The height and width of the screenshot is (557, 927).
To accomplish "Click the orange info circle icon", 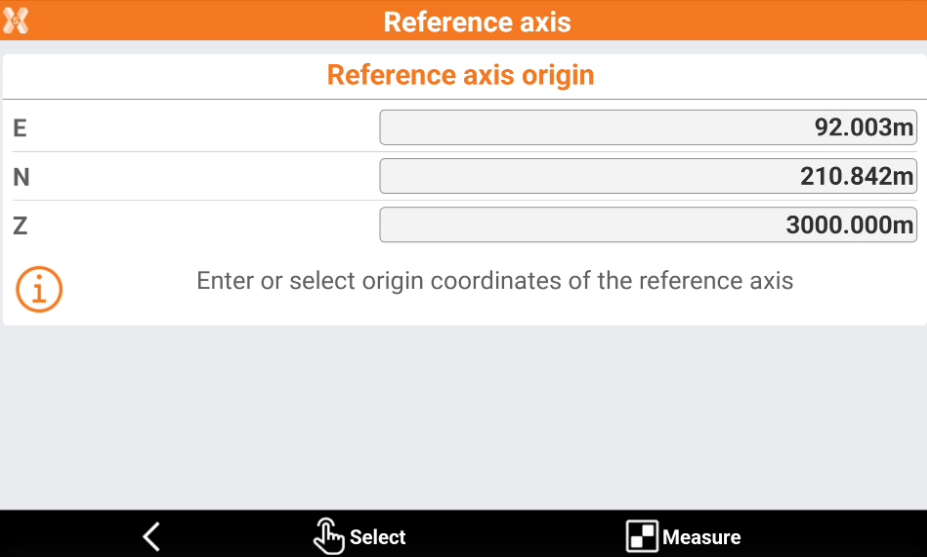I will [x=39, y=289].
